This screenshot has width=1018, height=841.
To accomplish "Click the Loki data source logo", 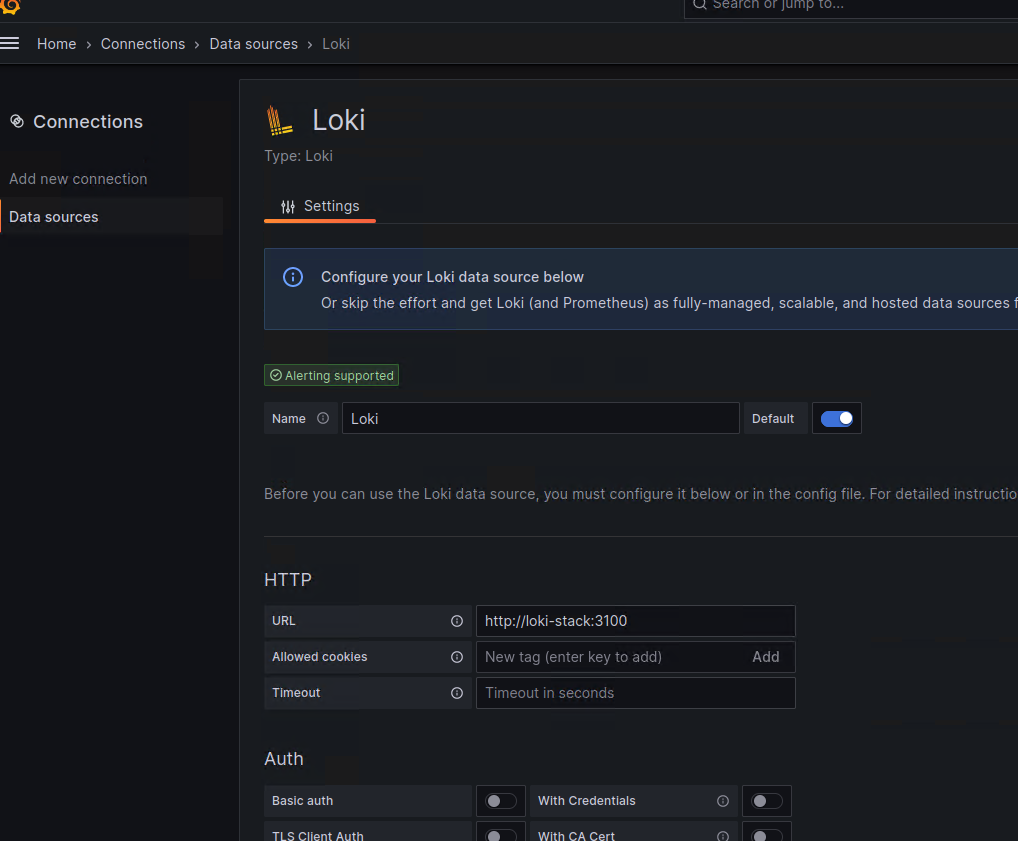I will click(x=280, y=121).
